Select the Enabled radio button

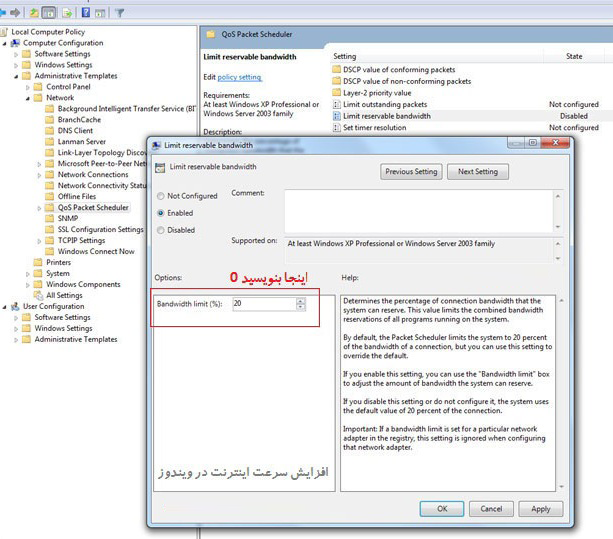(160, 213)
